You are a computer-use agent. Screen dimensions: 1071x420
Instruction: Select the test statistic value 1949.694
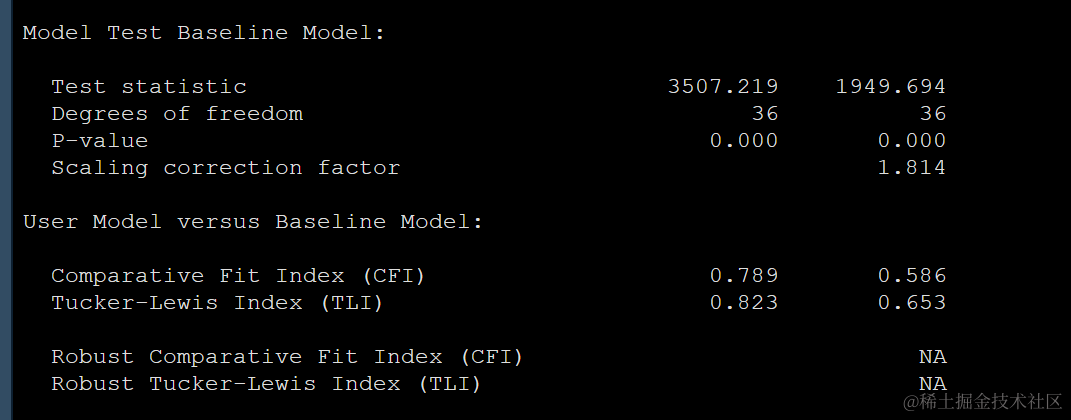coord(891,87)
